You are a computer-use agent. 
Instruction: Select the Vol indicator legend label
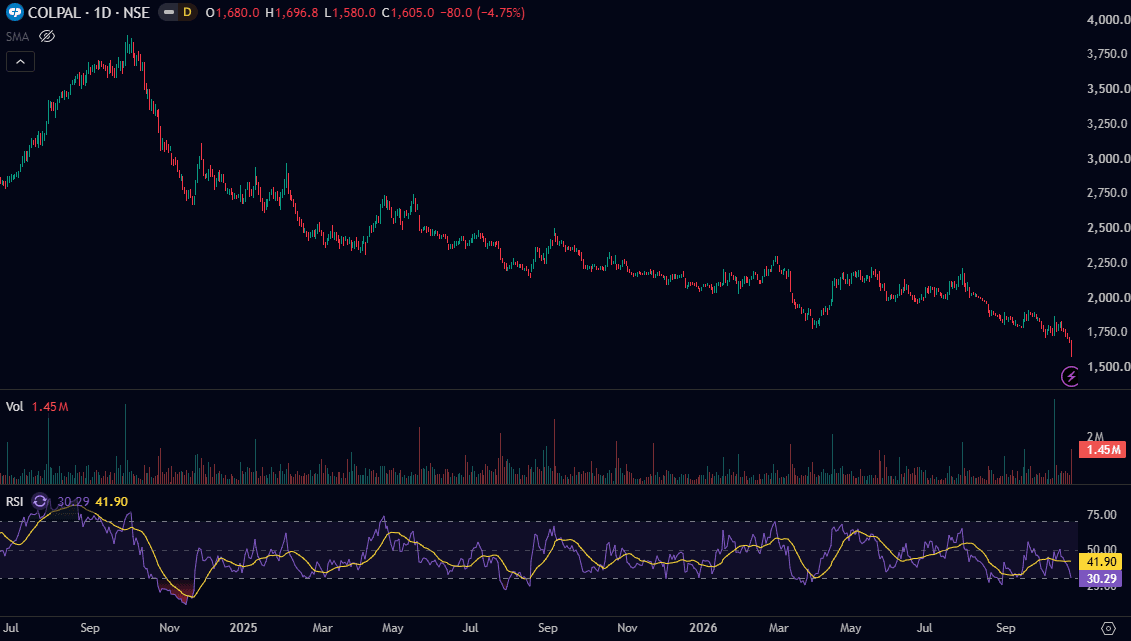coord(14,407)
